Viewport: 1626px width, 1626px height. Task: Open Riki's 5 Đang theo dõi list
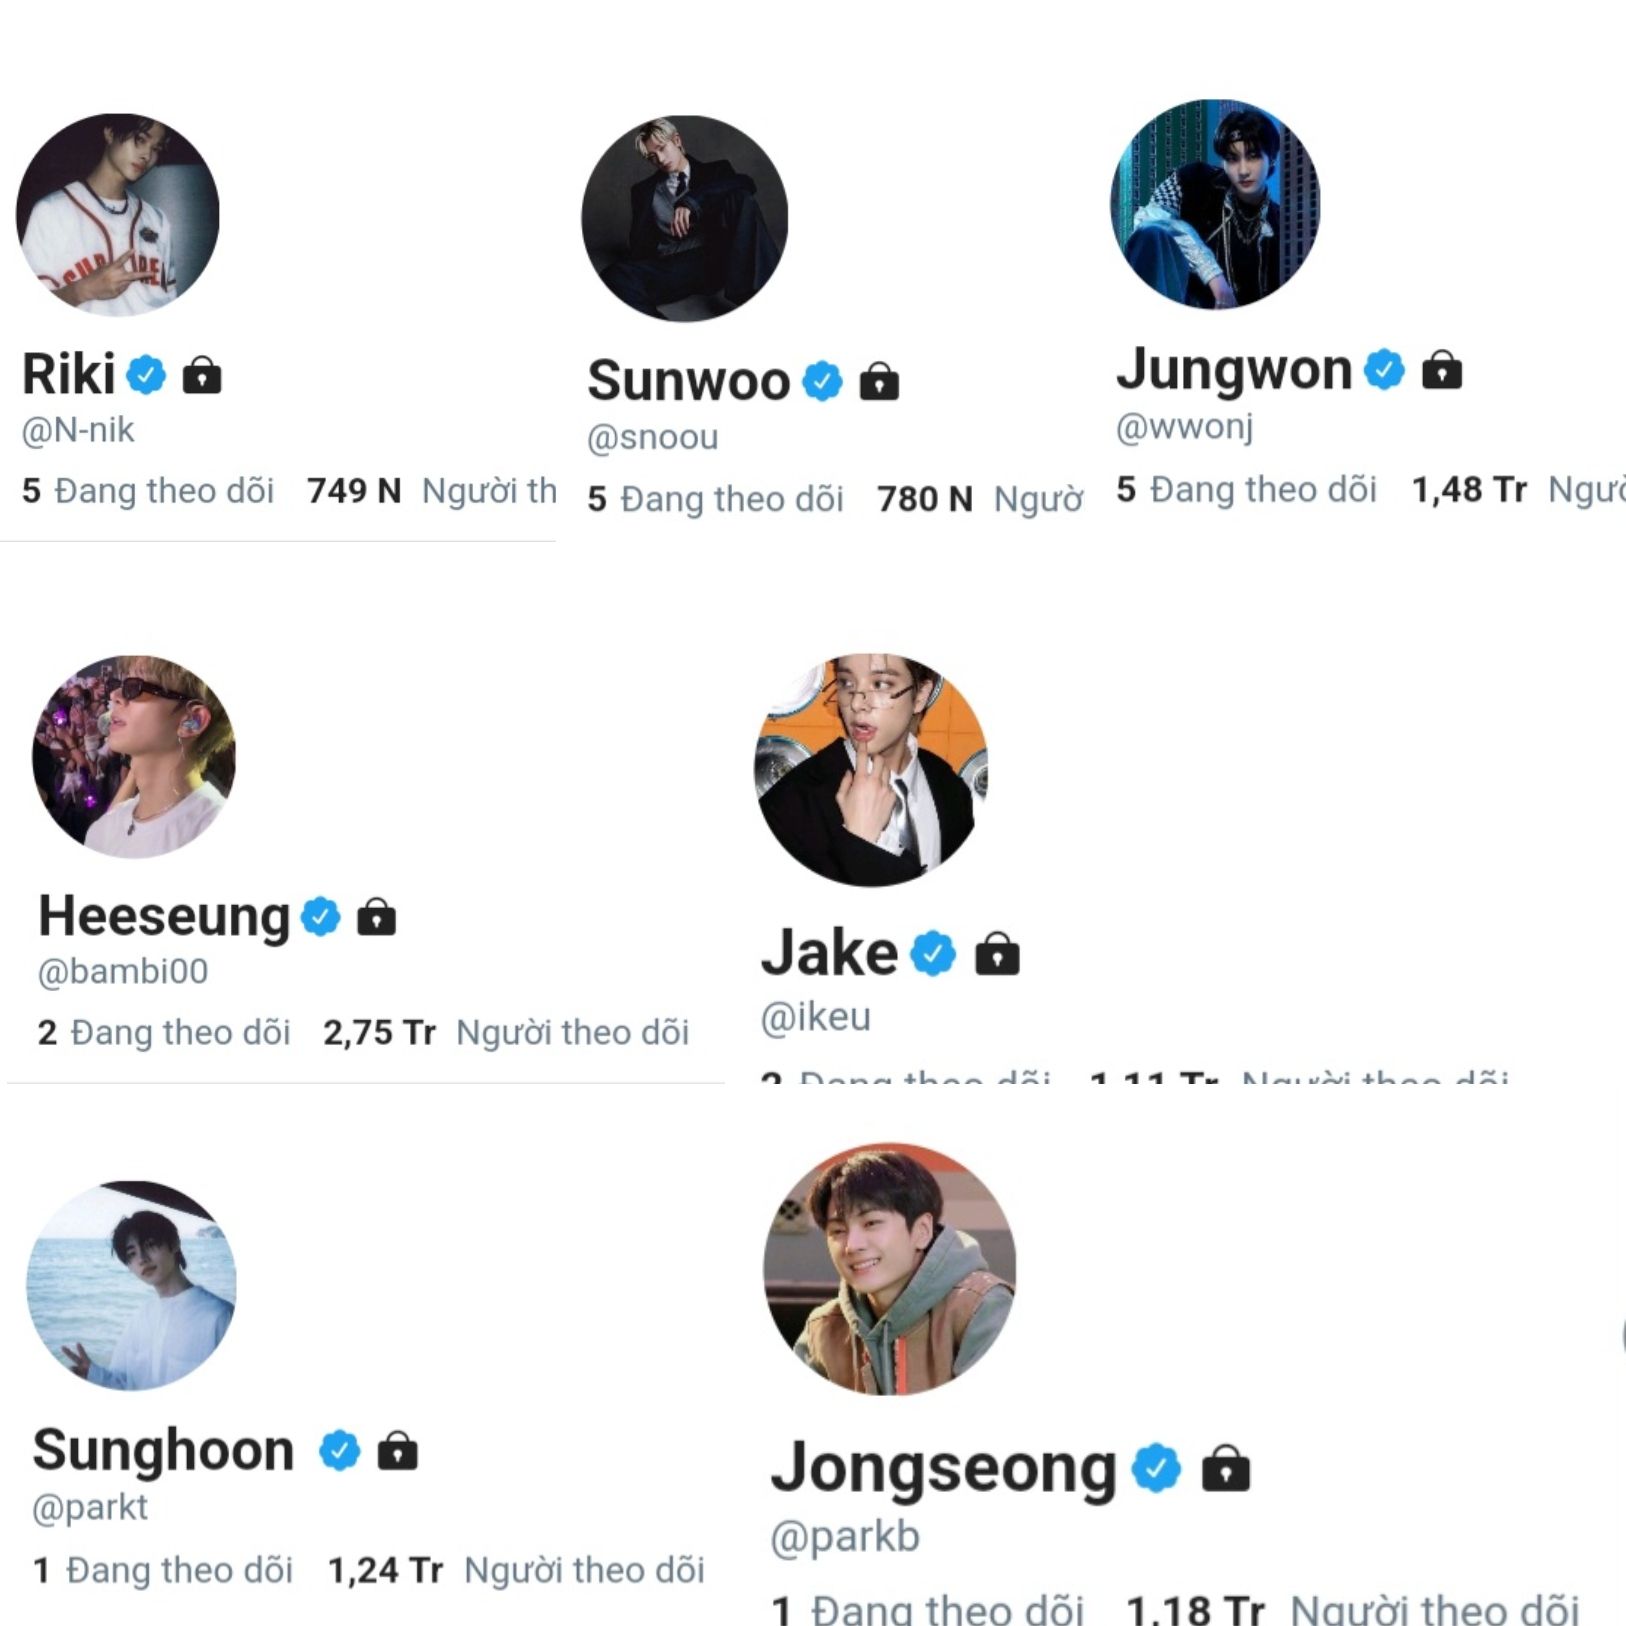[148, 491]
